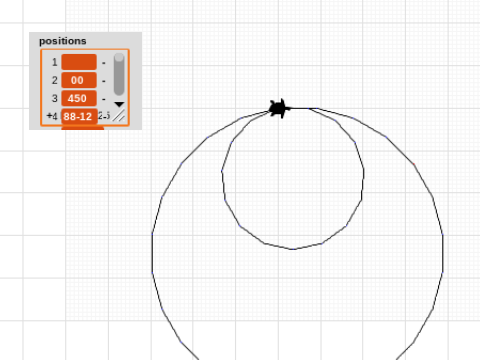This screenshot has width=480, height=360.
Task: Click the black turtle sprite on the stage
Action: click(x=280, y=108)
